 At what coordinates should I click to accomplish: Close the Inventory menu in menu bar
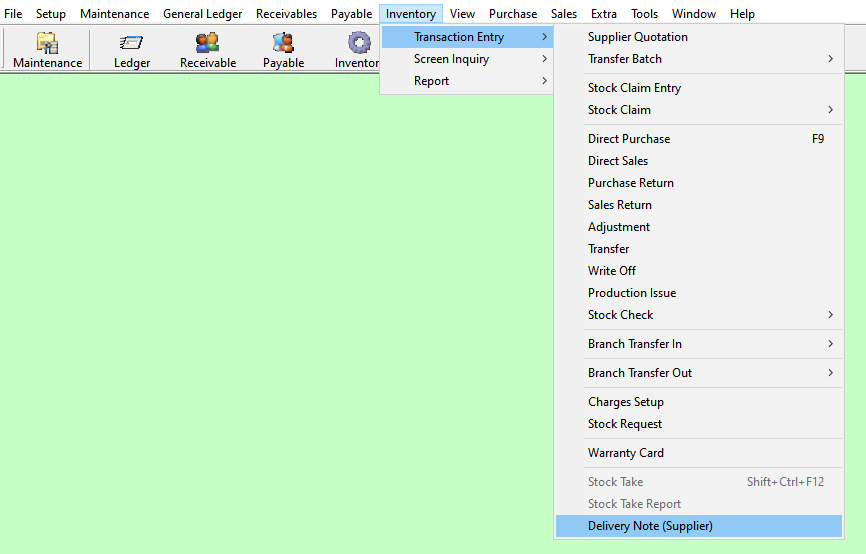click(410, 14)
